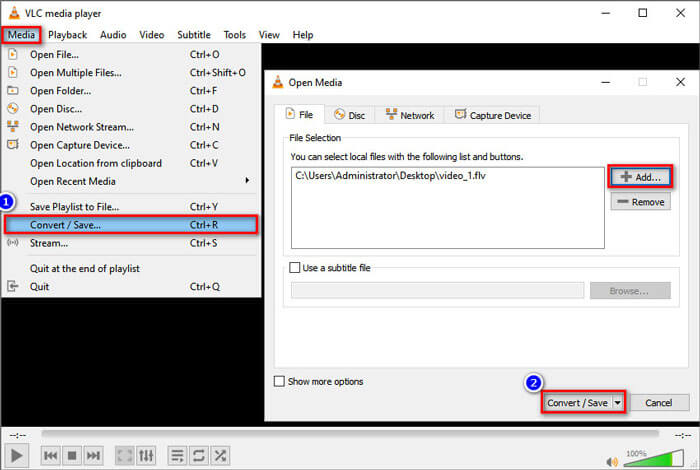Click the next media skip button
This screenshot has width=700, height=470.
pos(93,455)
